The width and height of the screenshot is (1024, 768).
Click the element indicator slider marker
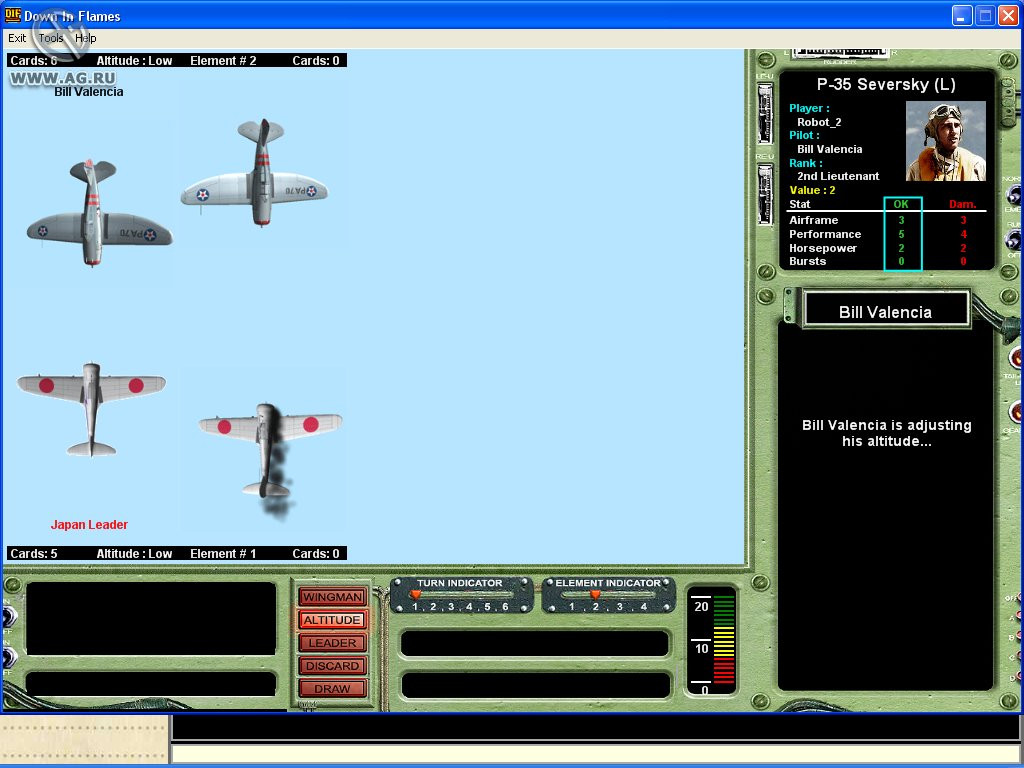tap(595, 594)
